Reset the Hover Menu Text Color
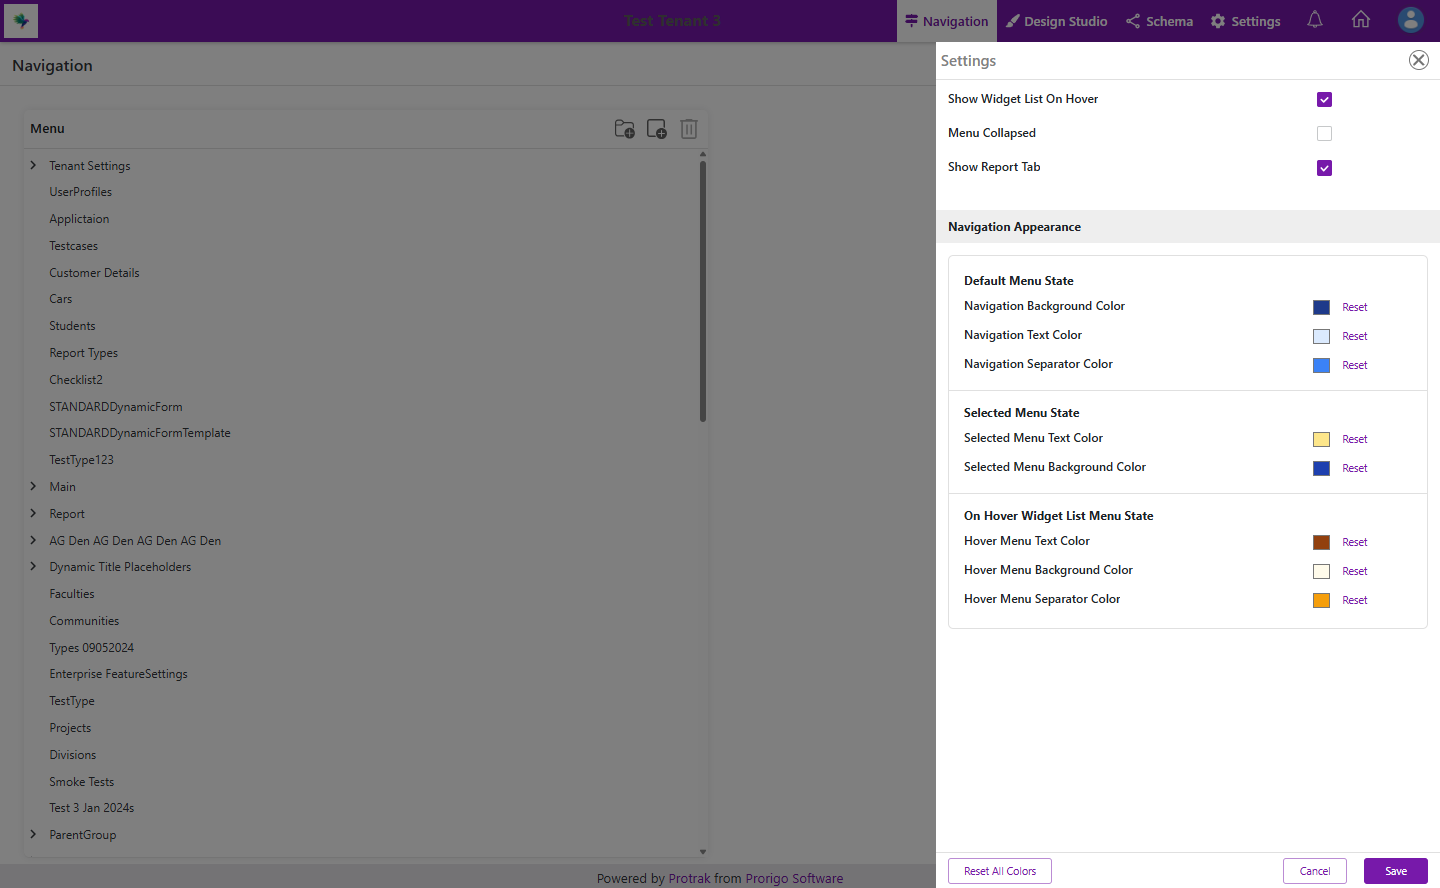This screenshot has height=888, width=1440. [1354, 542]
